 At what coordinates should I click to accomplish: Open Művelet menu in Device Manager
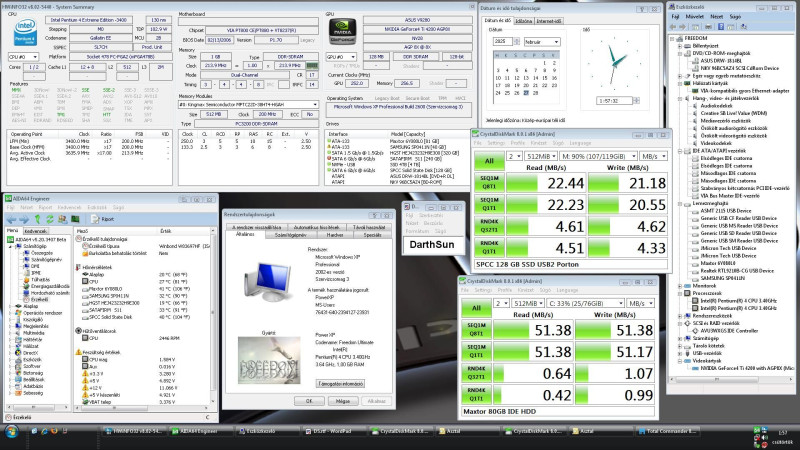(x=695, y=16)
